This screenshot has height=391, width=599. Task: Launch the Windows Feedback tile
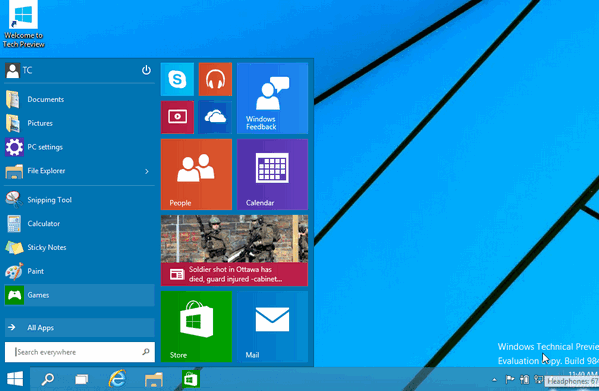pos(272,99)
